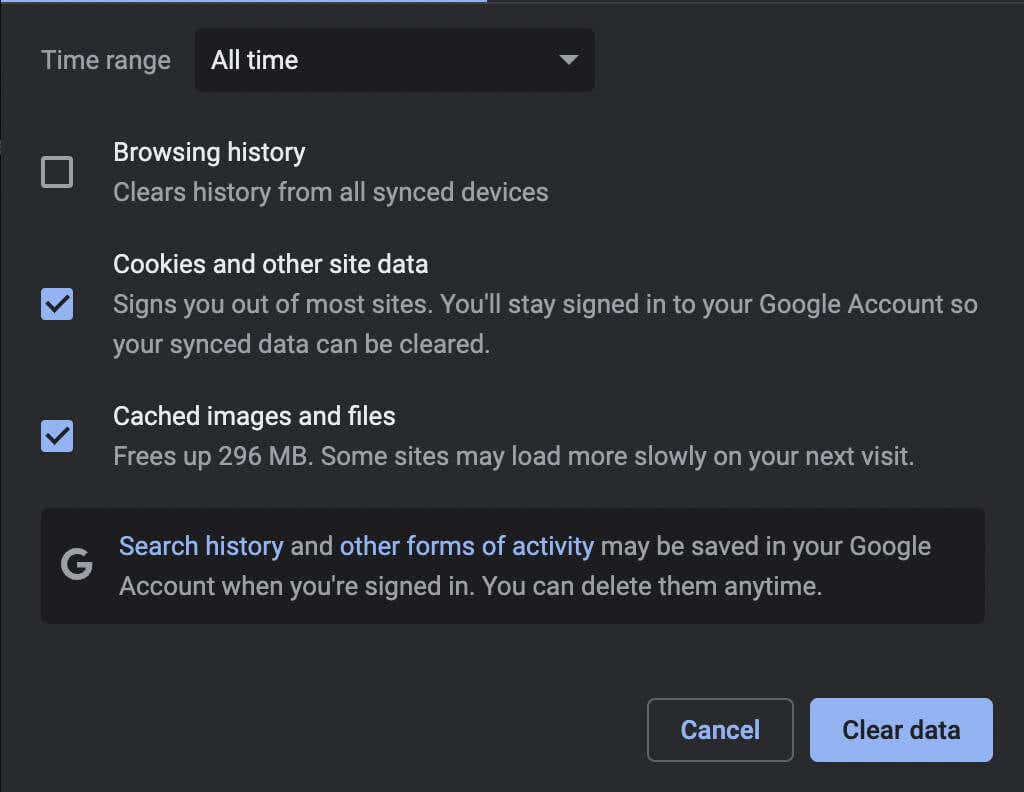Follow the other forms of activity link
The height and width of the screenshot is (792, 1024).
(x=466, y=546)
